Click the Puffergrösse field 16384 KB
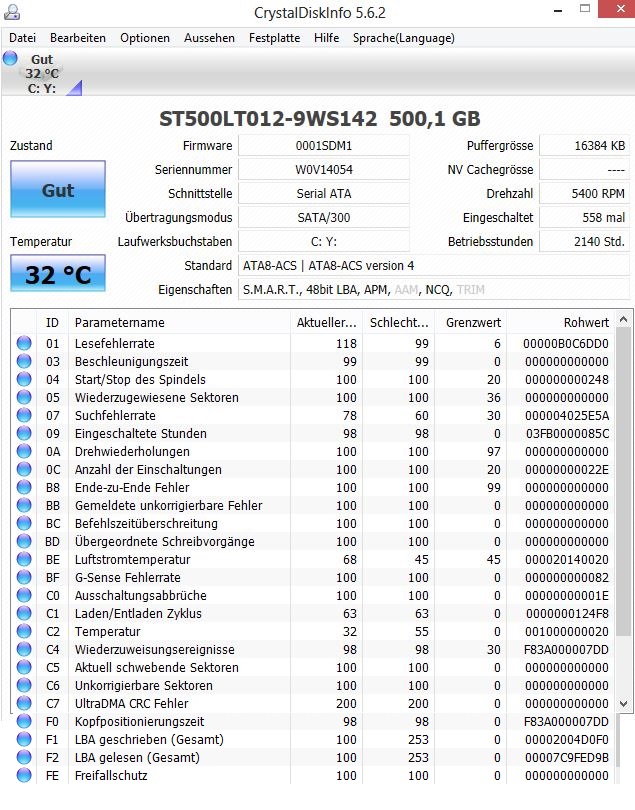 point(584,146)
